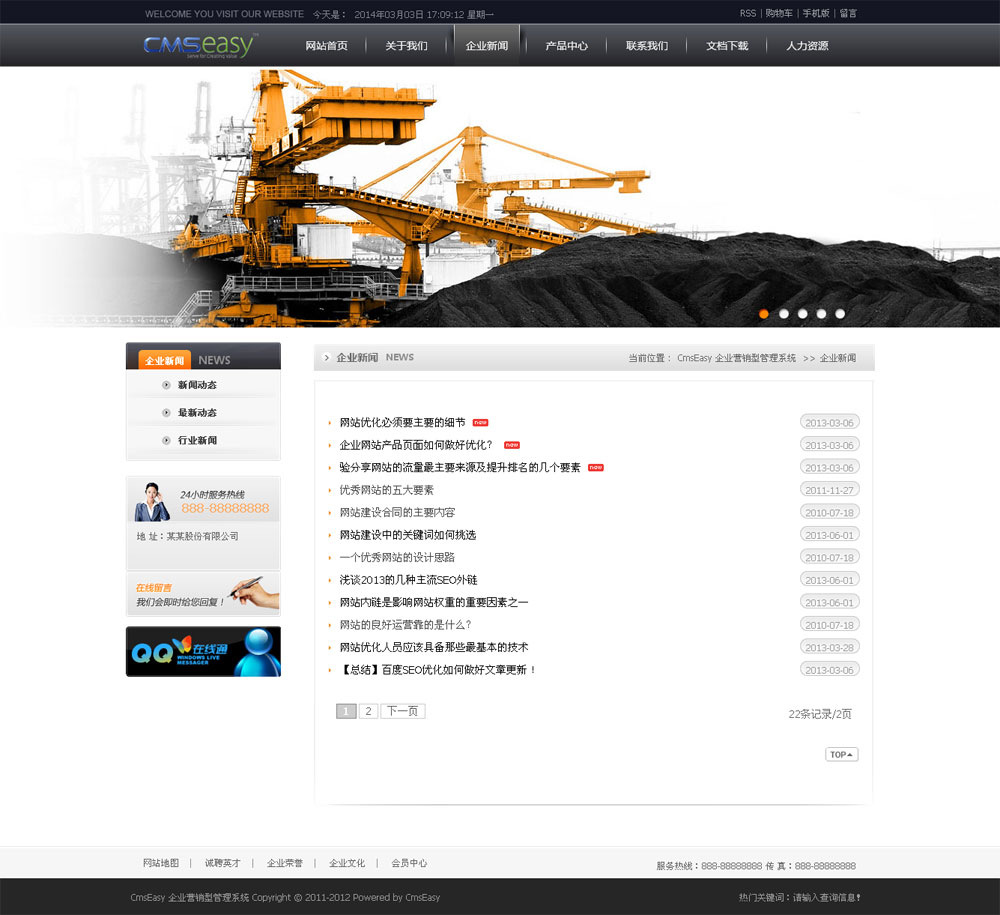The width and height of the screenshot is (1000, 915).
Task: Go to 网站首页 in navigation bar
Action: (x=326, y=46)
